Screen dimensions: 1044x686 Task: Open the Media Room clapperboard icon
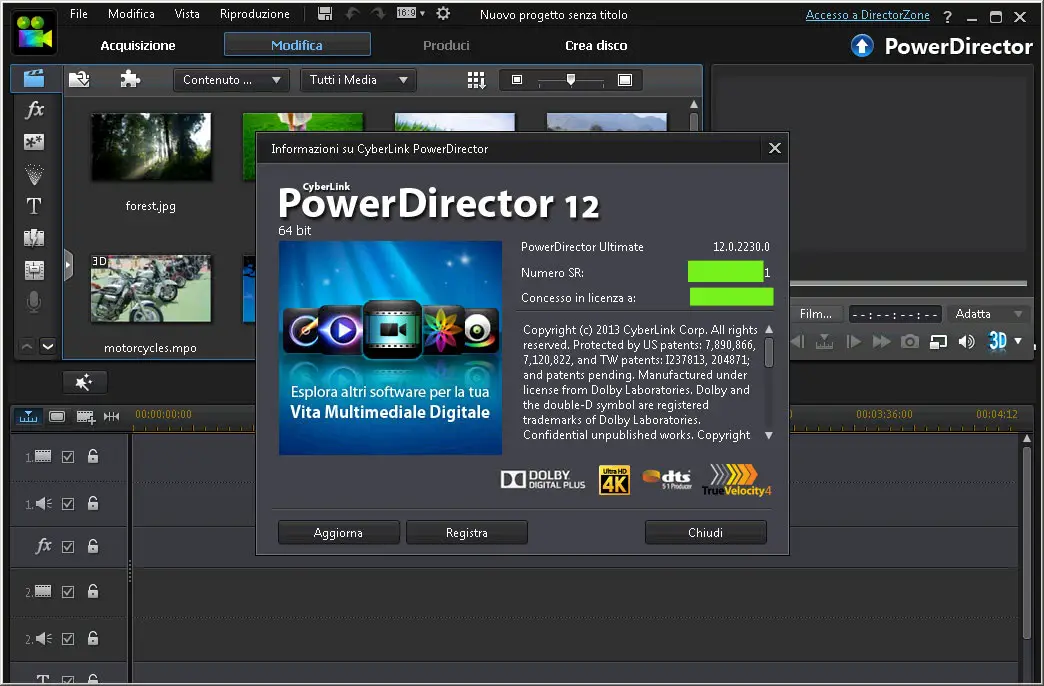click(x=34, y=79)
